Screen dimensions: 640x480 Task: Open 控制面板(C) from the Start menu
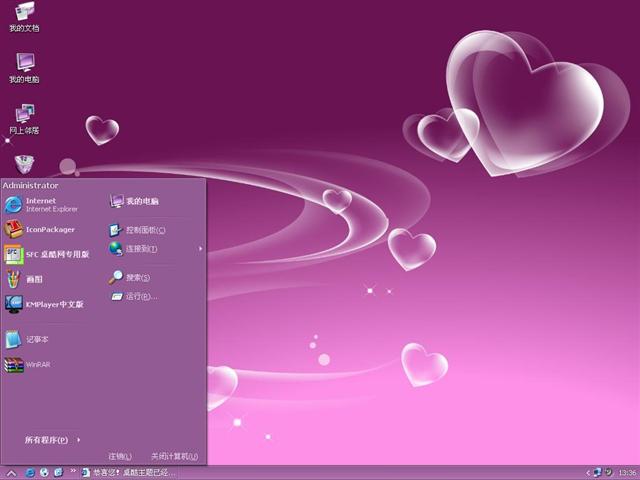coord(143,230)
